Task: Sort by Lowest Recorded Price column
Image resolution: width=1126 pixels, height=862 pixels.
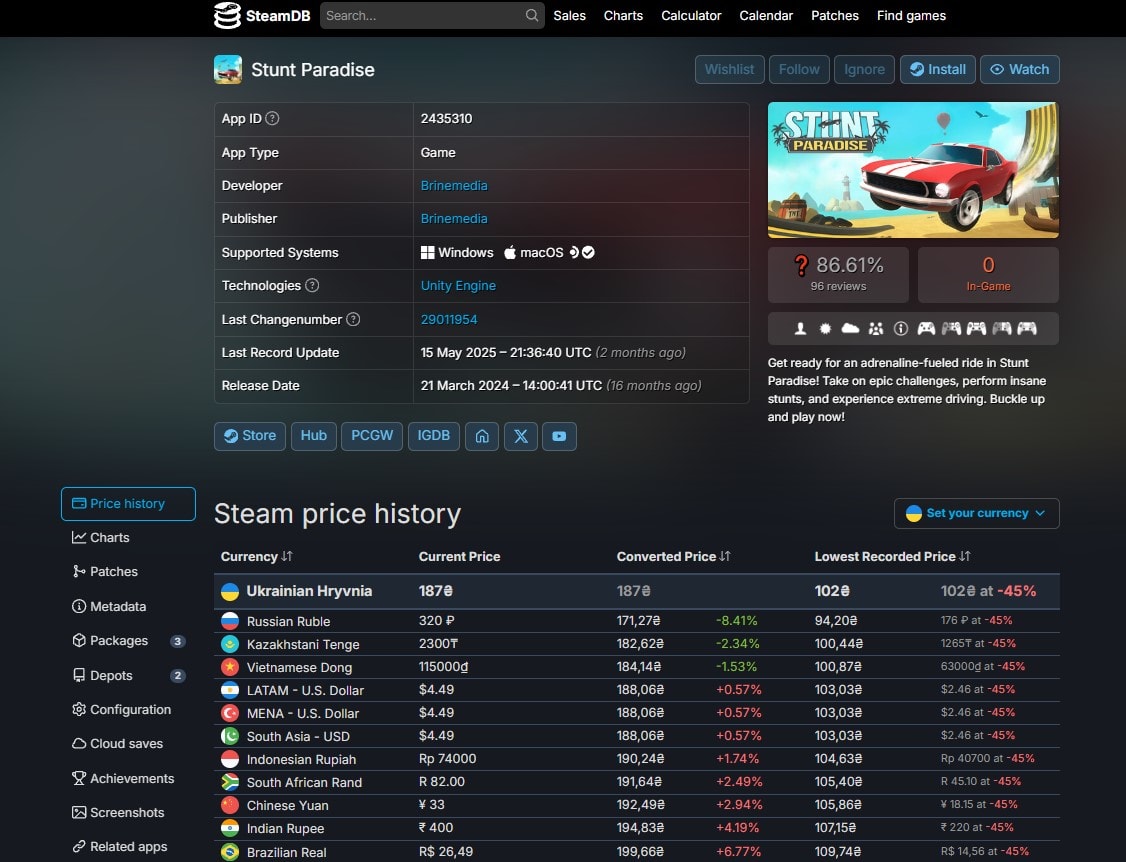Action: tap(893, 556)
